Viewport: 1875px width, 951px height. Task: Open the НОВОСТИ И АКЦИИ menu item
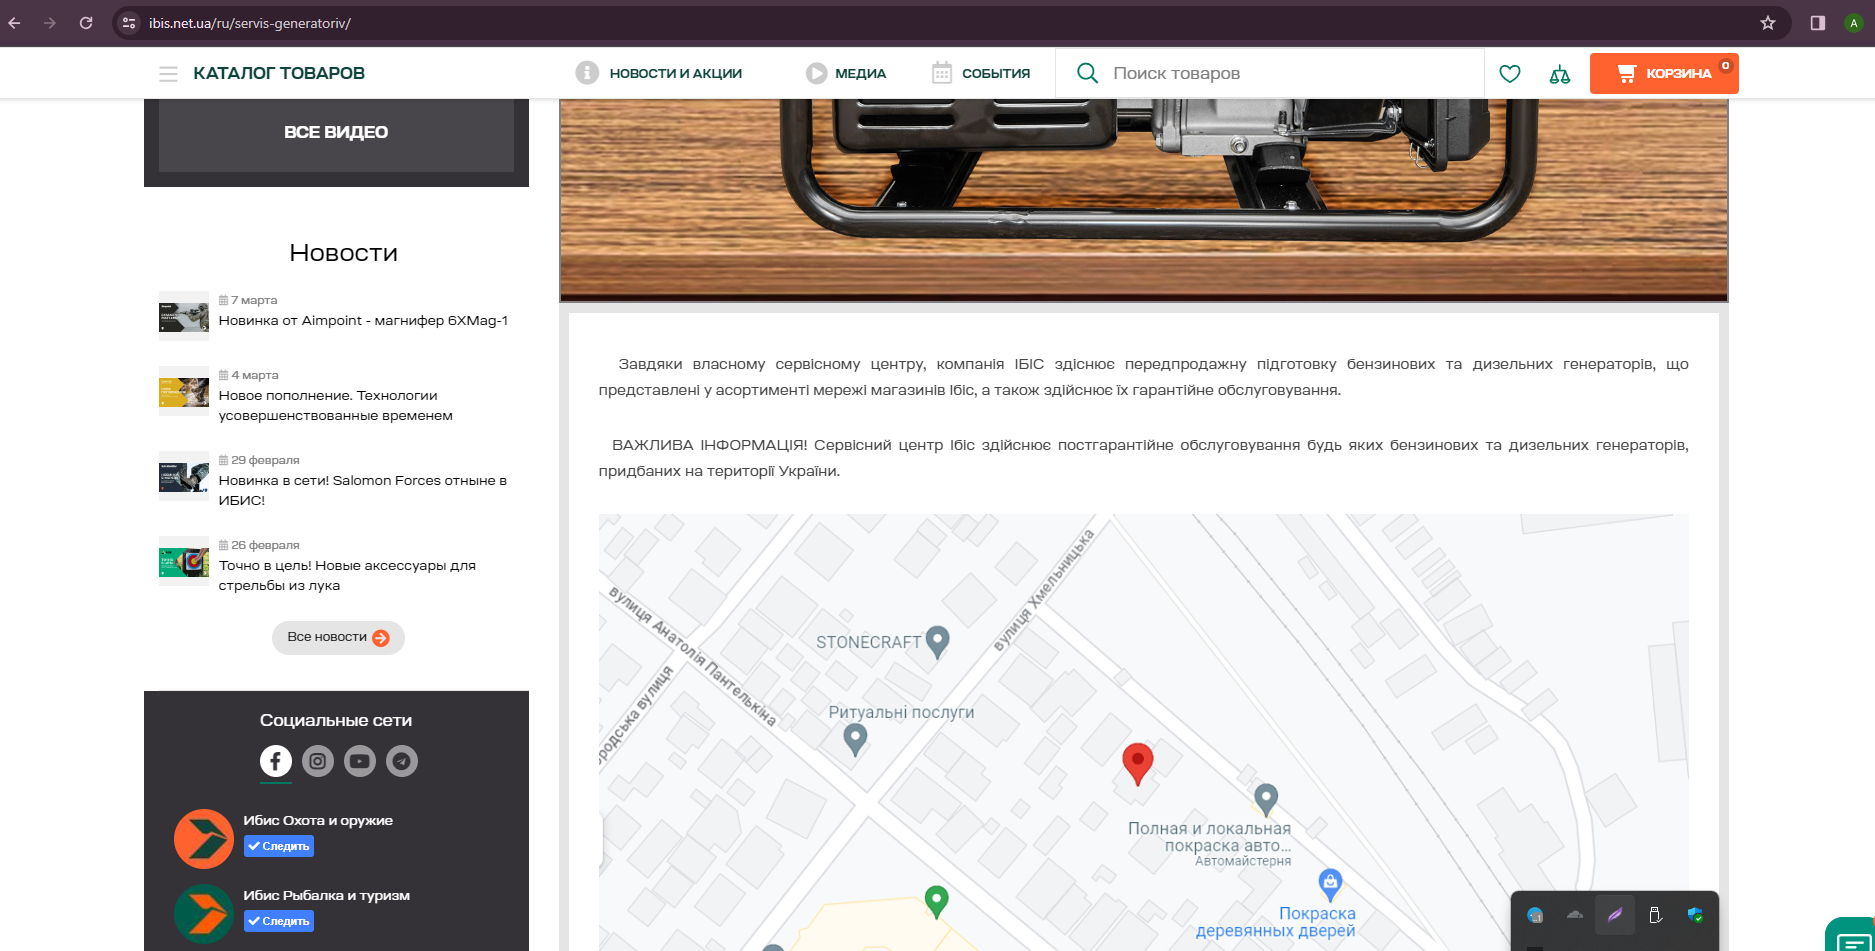[659, 73]
